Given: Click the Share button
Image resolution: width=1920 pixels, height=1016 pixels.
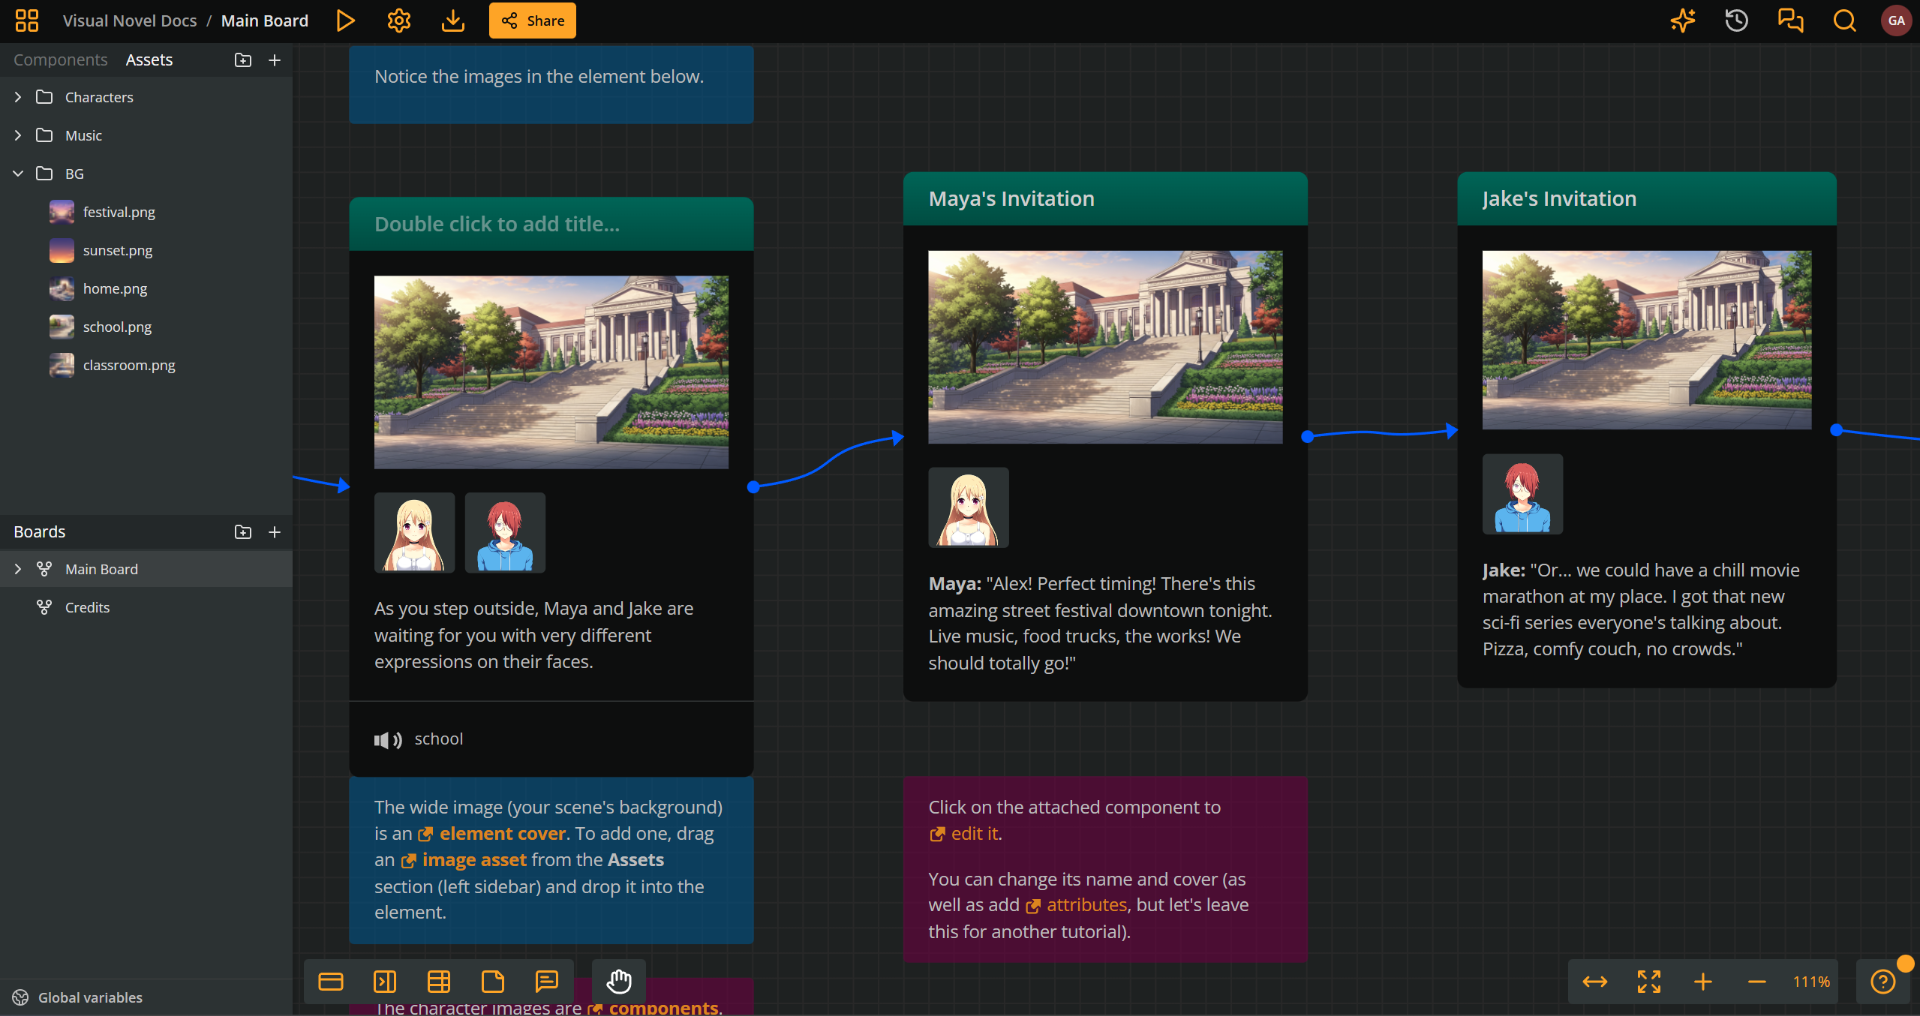Looking at the screenshot, I should (532, 21).
